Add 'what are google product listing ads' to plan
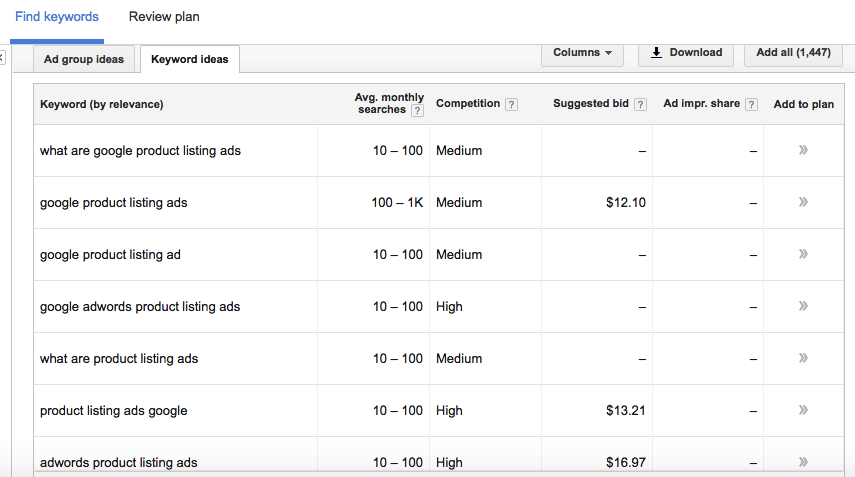 (803, 151)
